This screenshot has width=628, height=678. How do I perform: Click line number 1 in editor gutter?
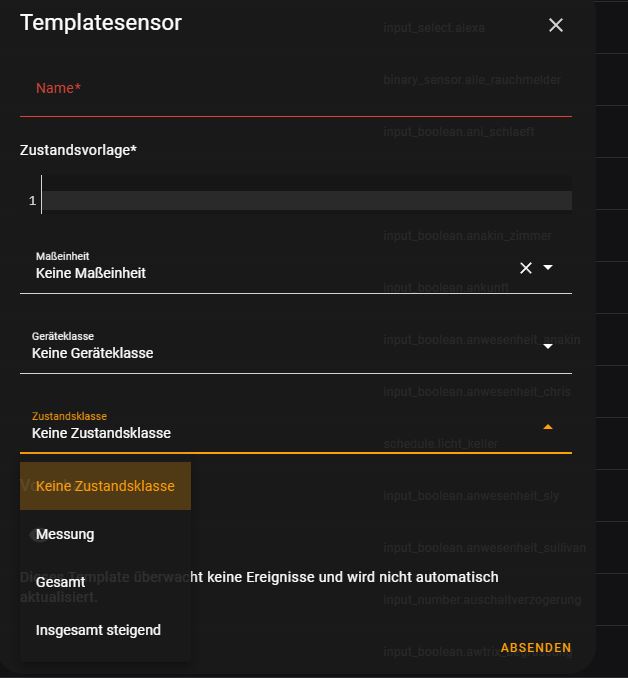click(32, 201)
